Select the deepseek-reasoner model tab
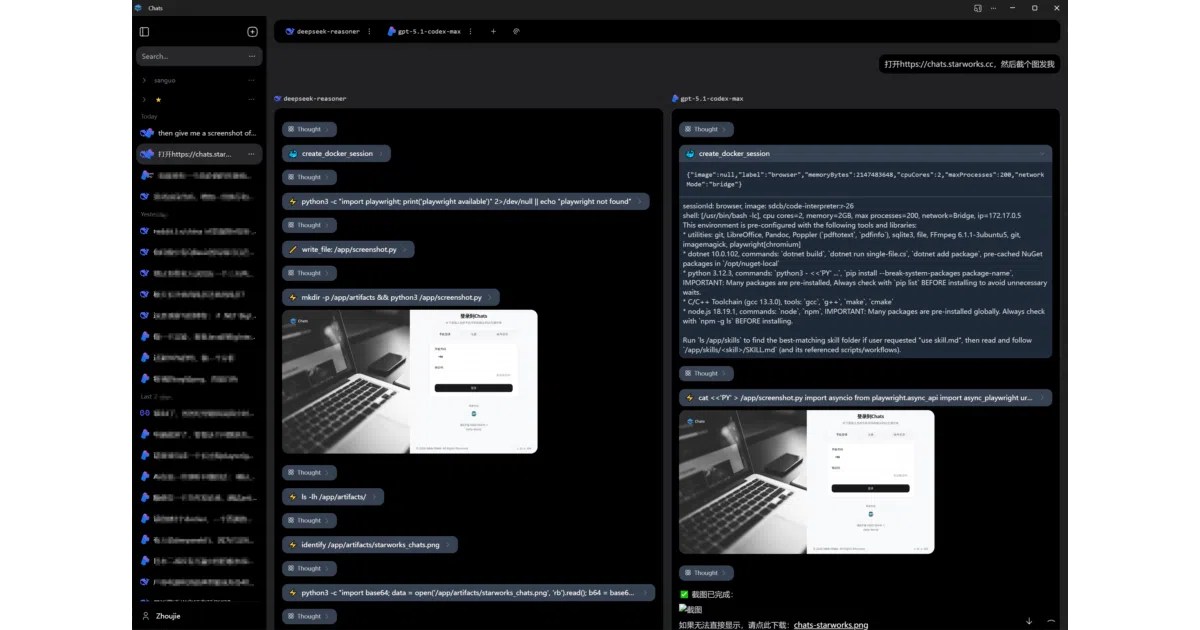1200x630 pixels. coord(322,31)
